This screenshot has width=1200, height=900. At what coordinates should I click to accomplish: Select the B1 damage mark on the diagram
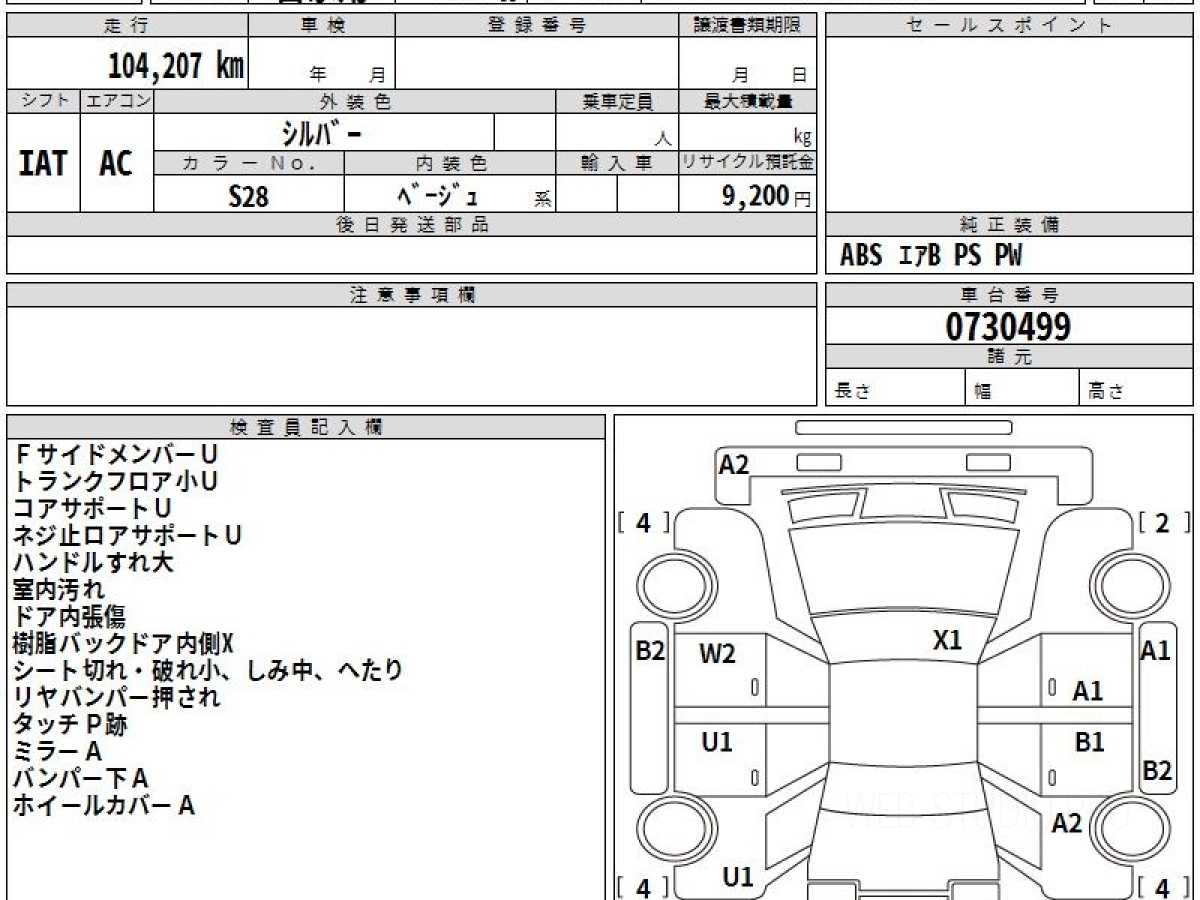click(x=1089, y=743)
